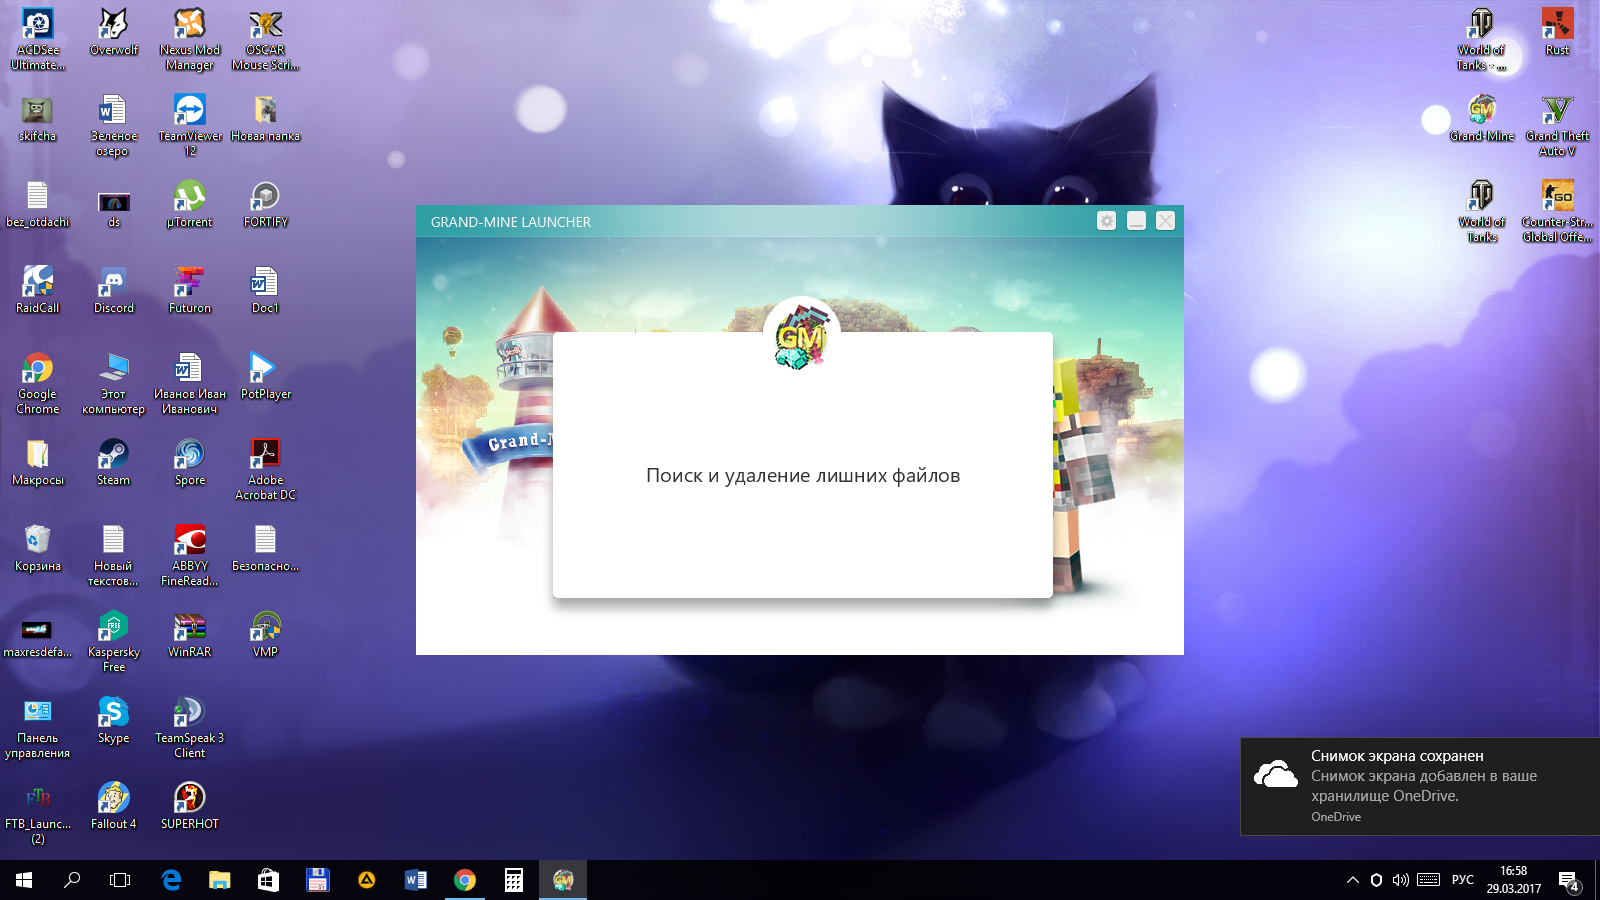Launch RaidCall from the desktop
The image size is (1600, 900).
pyautogui.click(x=38, y=290)
